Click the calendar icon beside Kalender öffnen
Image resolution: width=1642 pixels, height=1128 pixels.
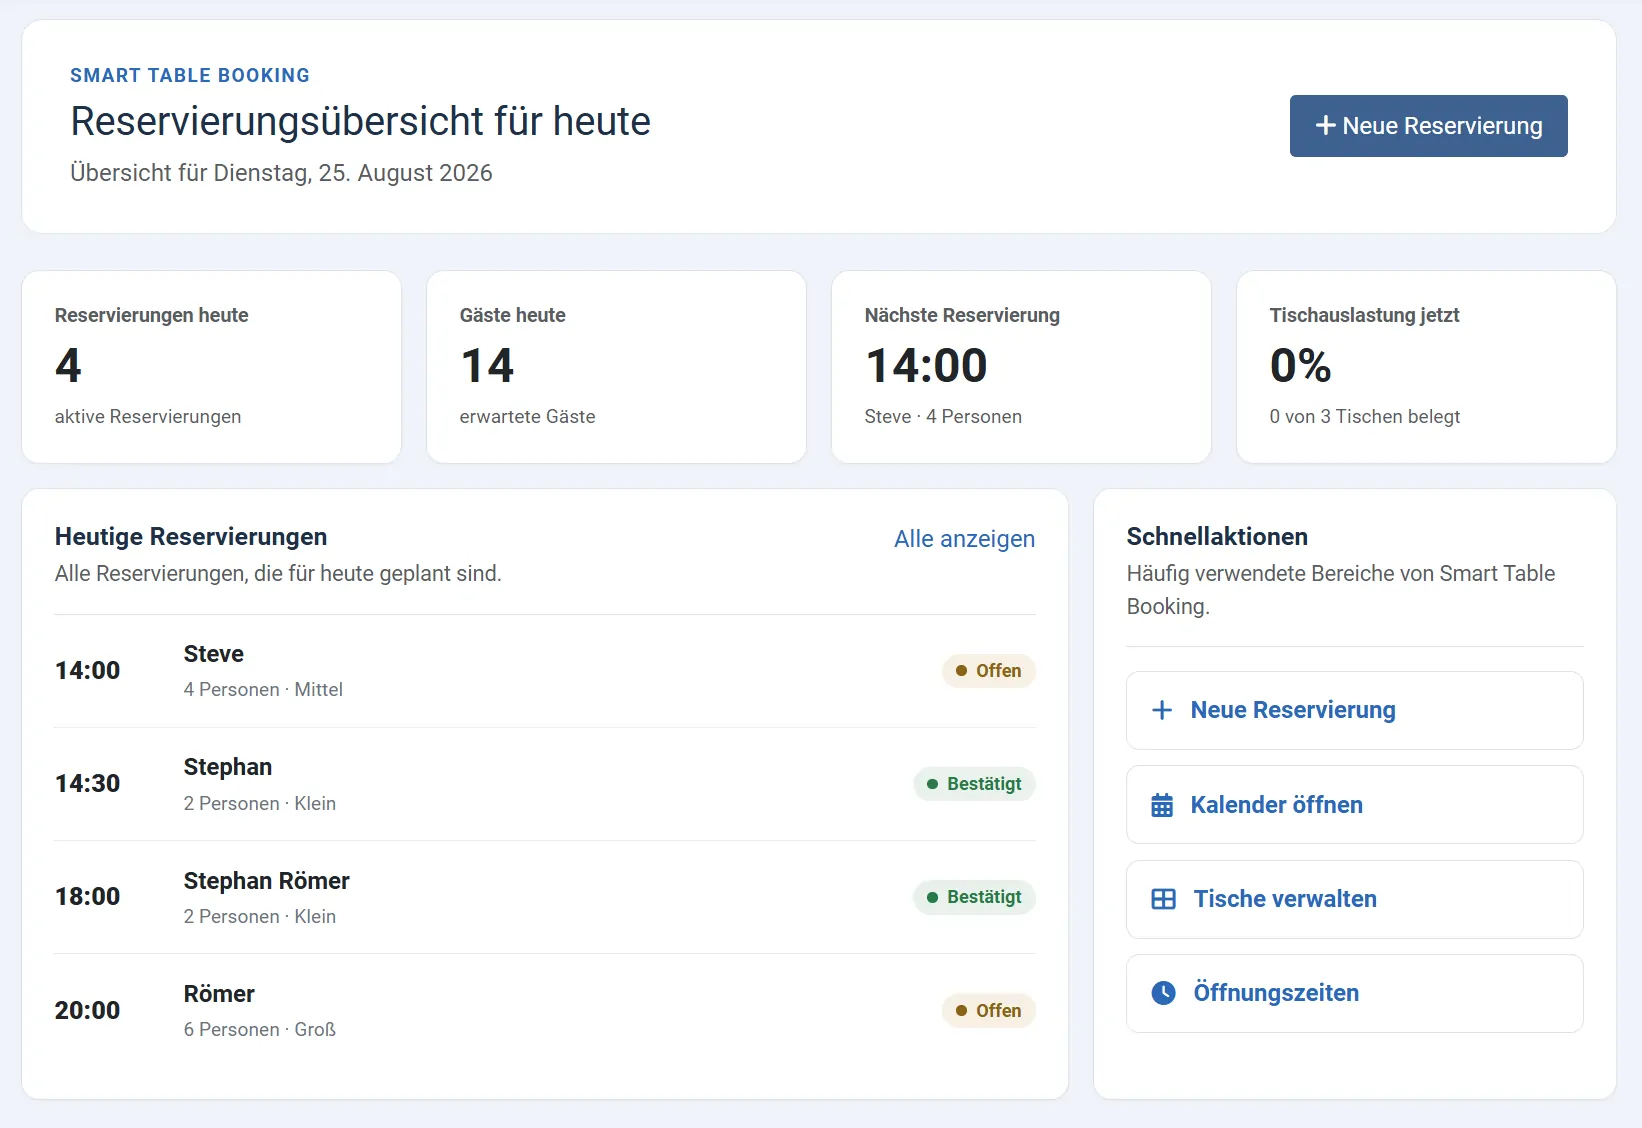[x=1162, y=805]
